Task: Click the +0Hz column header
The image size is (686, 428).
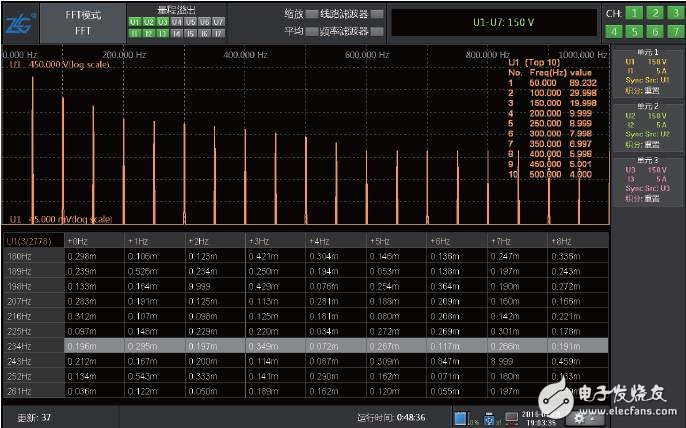Action: (x=94, y=241)
